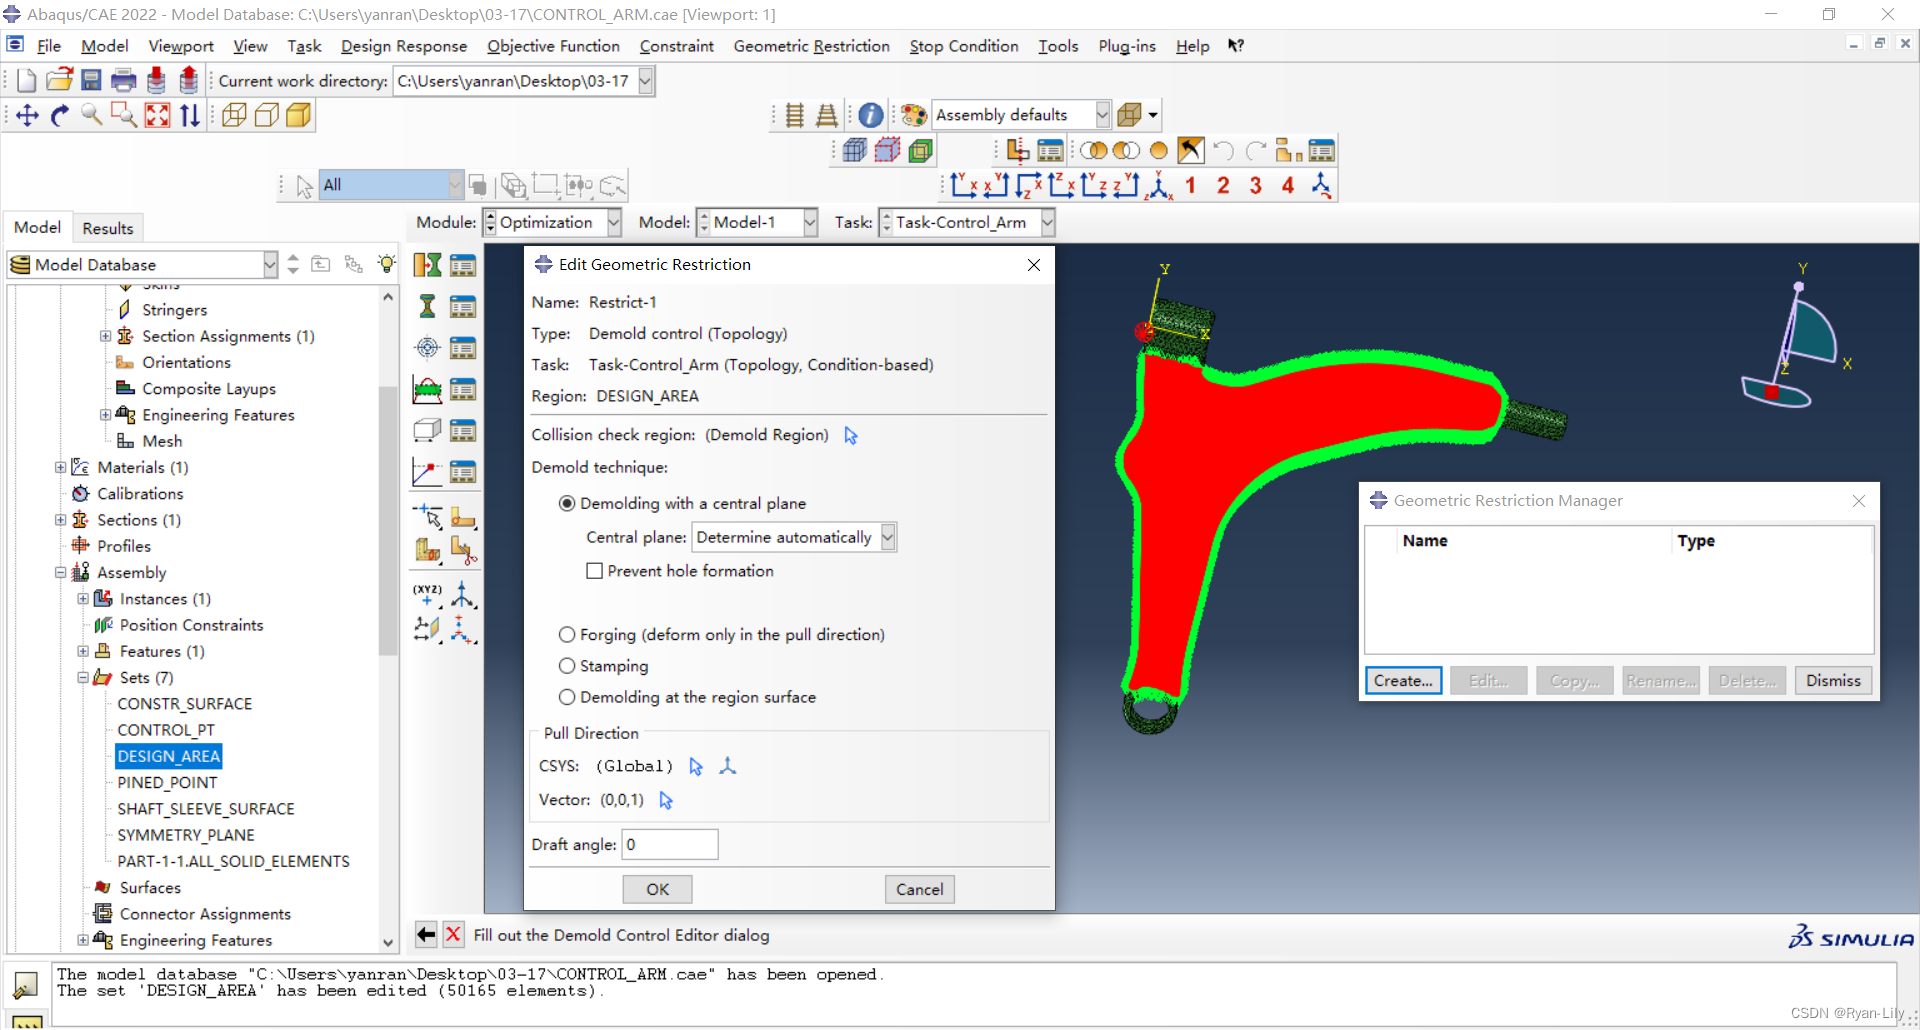Select Demolding with a central plane
This screenshot has height=1030, width=1920.
pyautogui.click(x=567, y=504)
